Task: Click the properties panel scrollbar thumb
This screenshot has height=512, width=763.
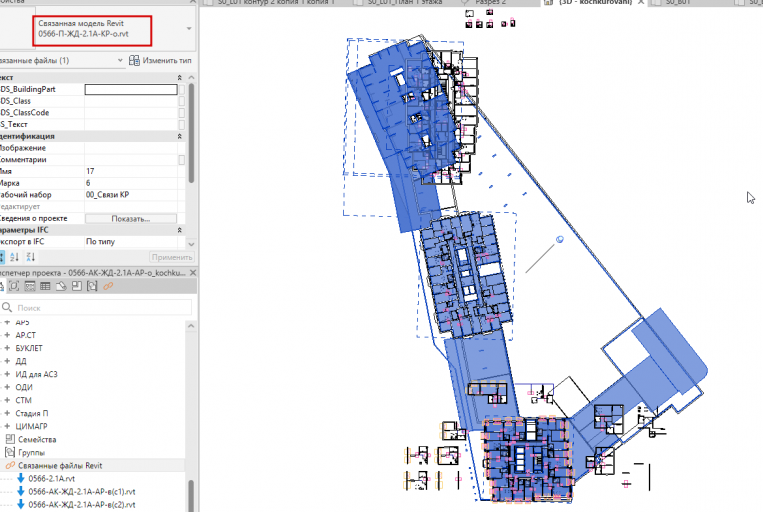Action: click(191, 134)
